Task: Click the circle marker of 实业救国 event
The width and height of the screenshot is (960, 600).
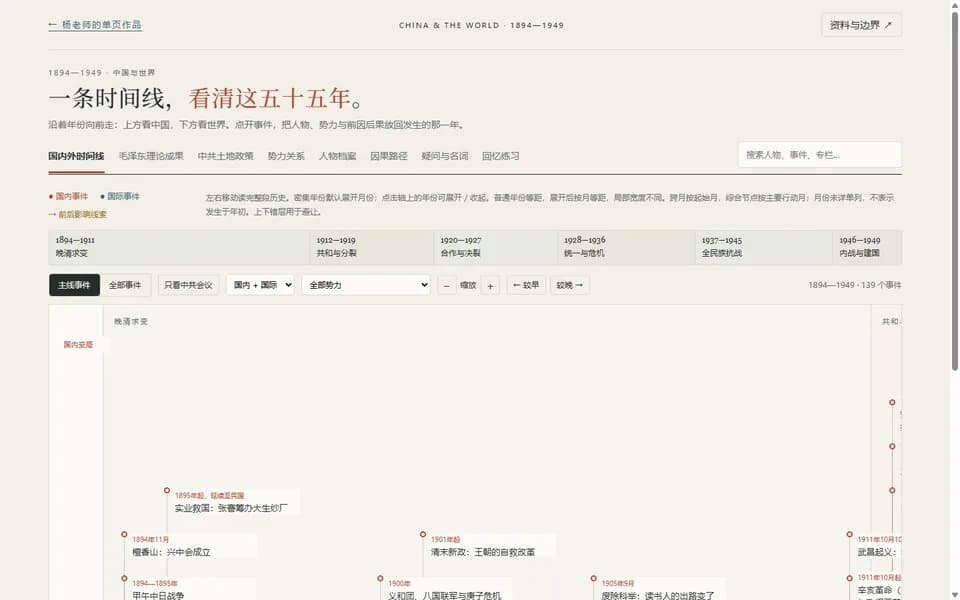Action: coord(167,490)
